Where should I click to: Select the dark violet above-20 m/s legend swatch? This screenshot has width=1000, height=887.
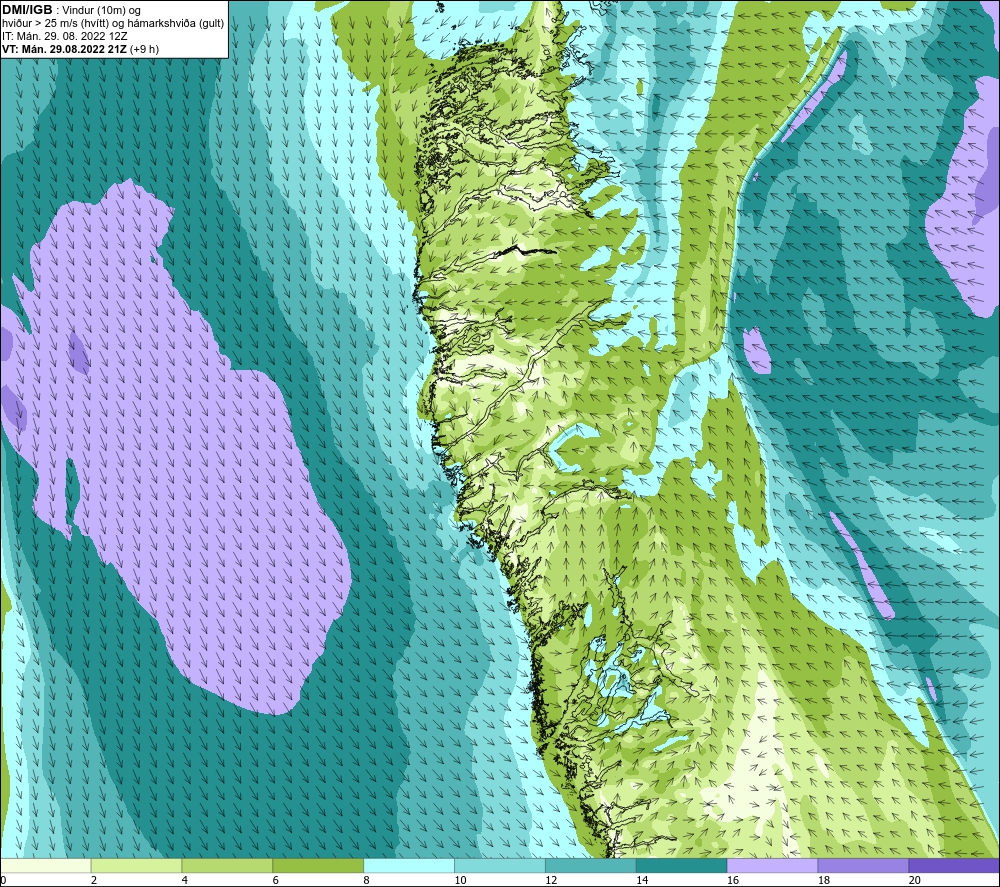tap(953, 865)
